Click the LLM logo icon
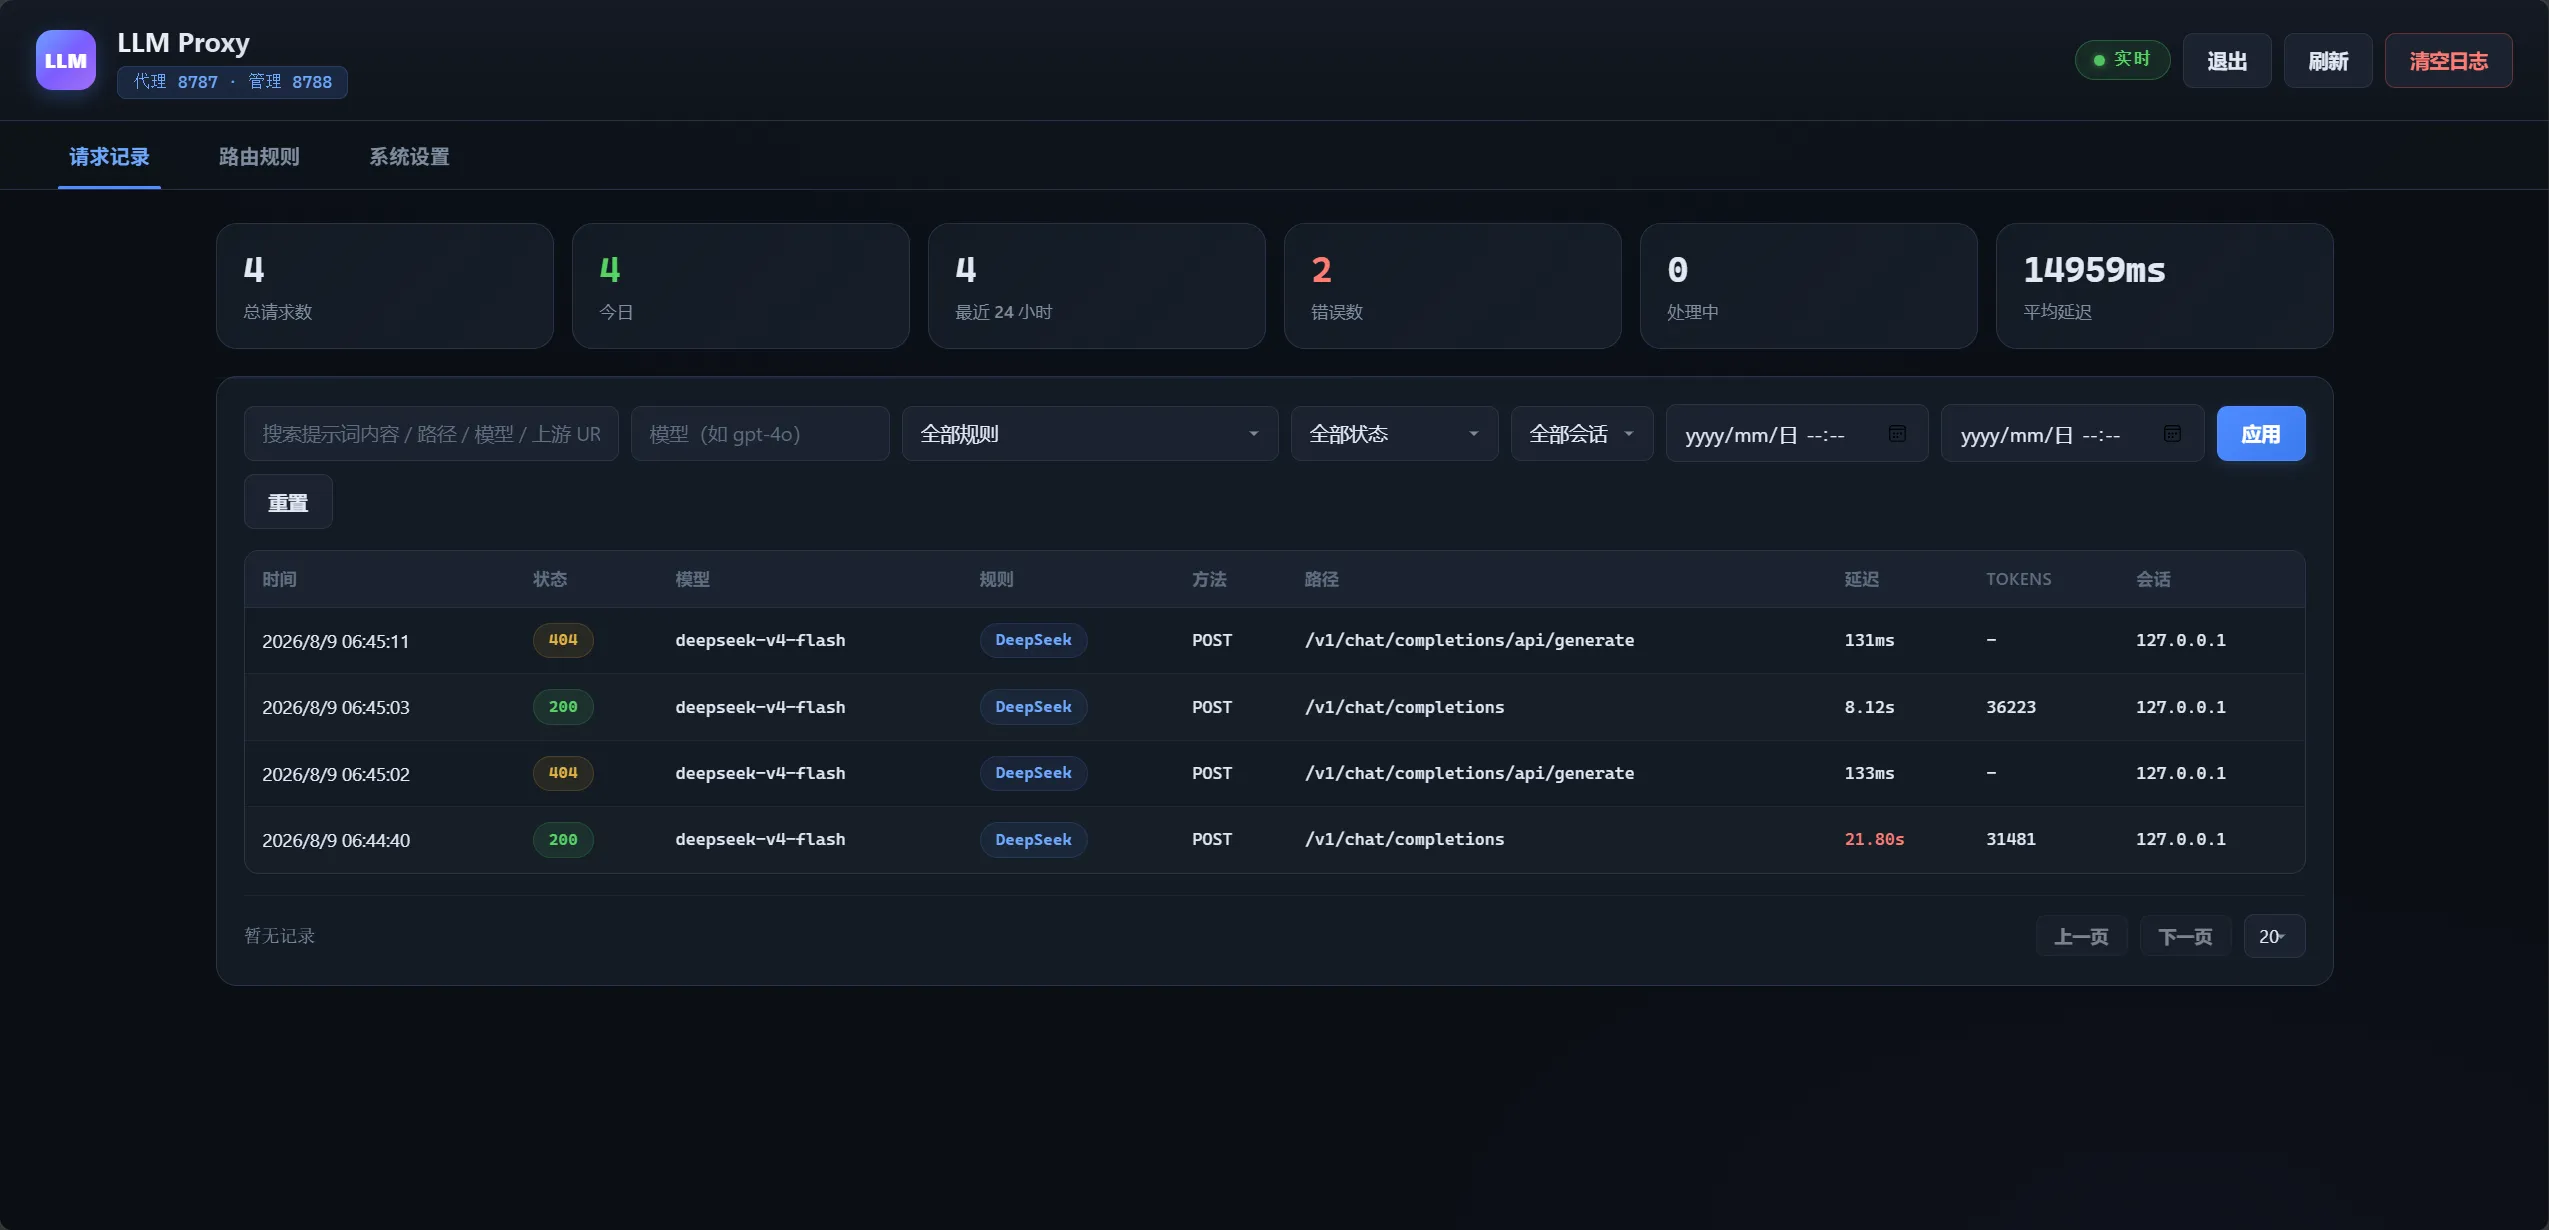The image size is (2549, 1230). tap(66, 60)
